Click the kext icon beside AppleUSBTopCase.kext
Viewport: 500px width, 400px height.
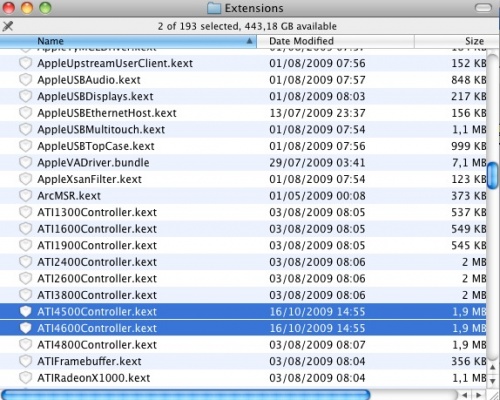coord(25,146)
